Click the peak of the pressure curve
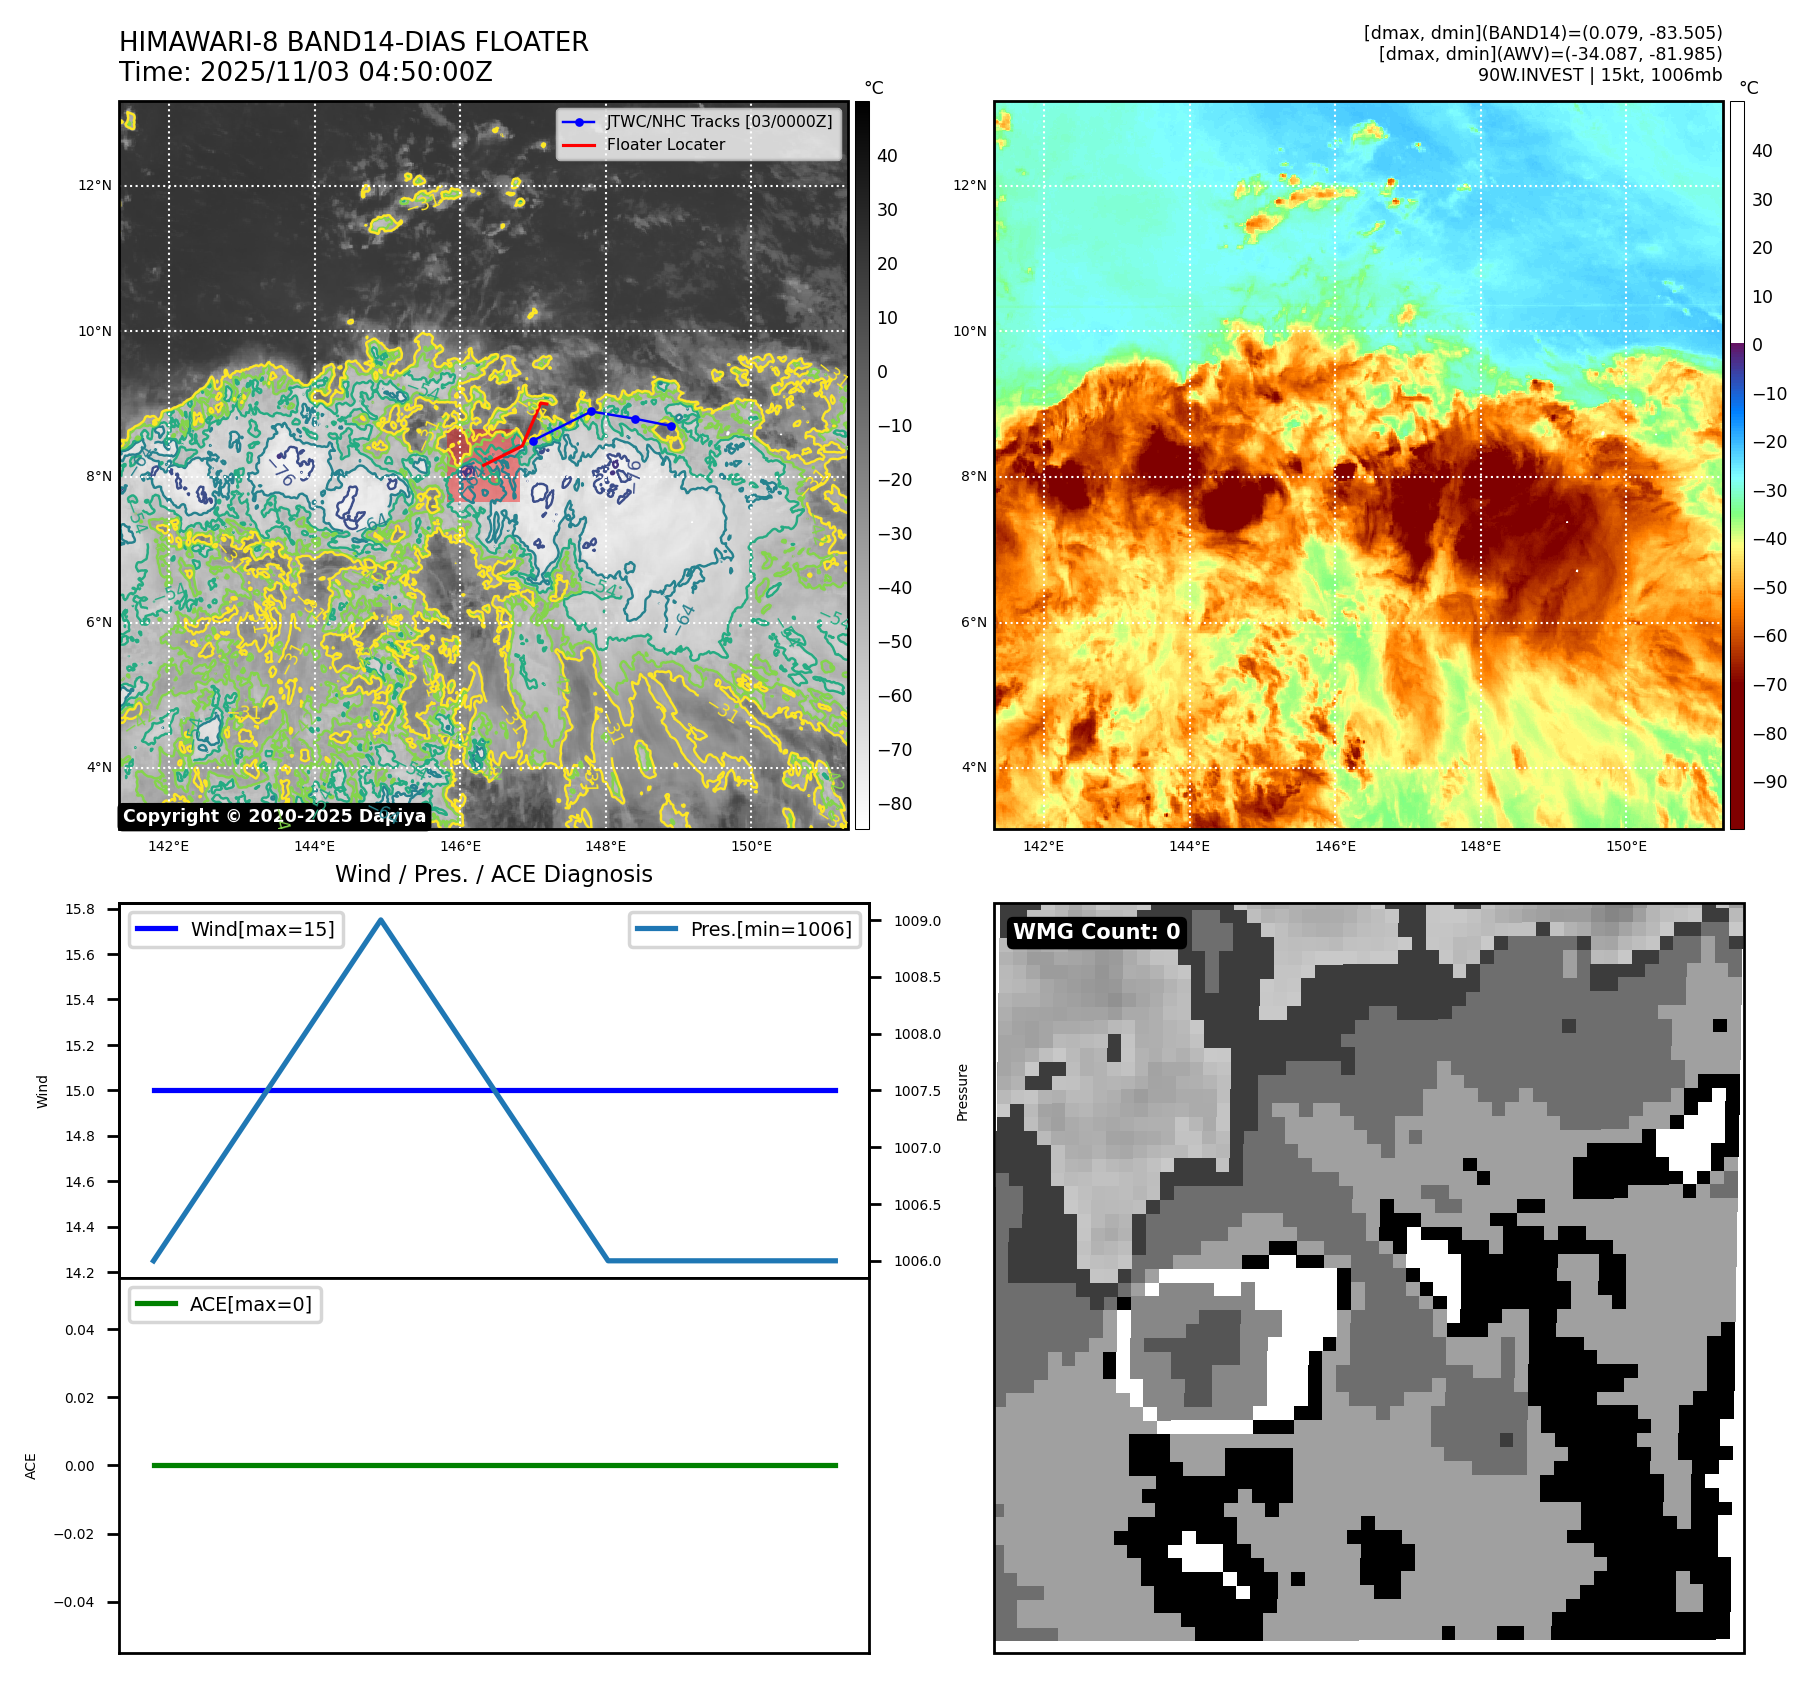 coord(381,919)
